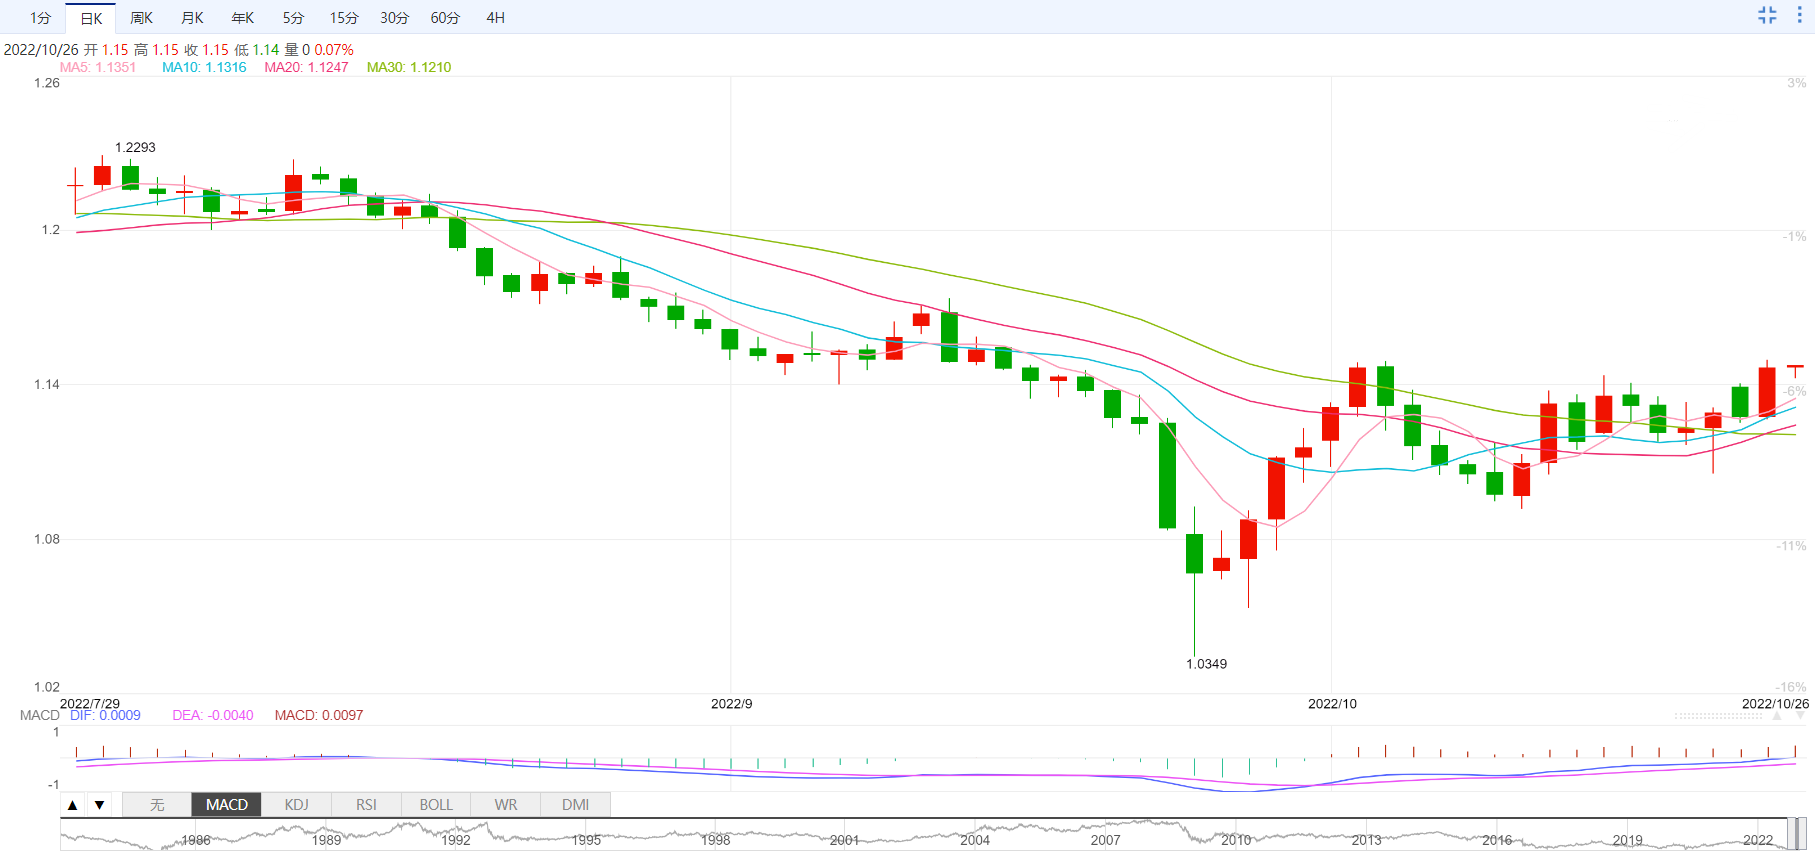Click the red MACD: 0.0097 value label
This screenshot has width=1815, height=866.
[319, 715]
